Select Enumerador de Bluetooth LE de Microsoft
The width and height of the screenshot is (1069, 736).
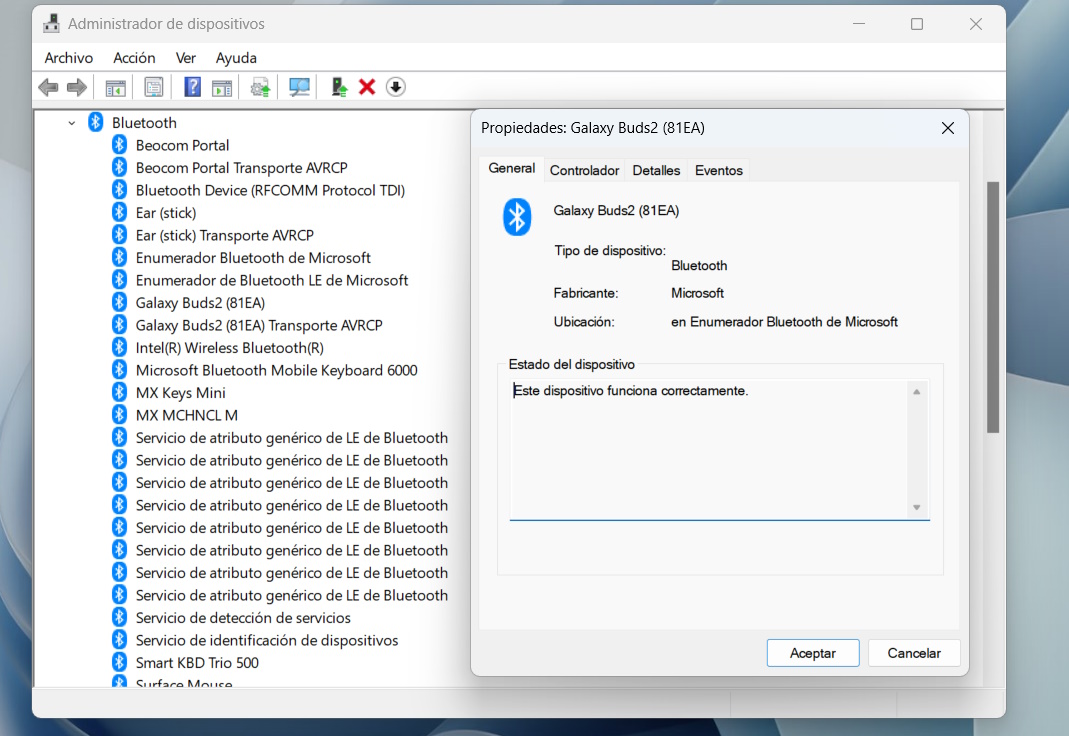pos(271,280)
